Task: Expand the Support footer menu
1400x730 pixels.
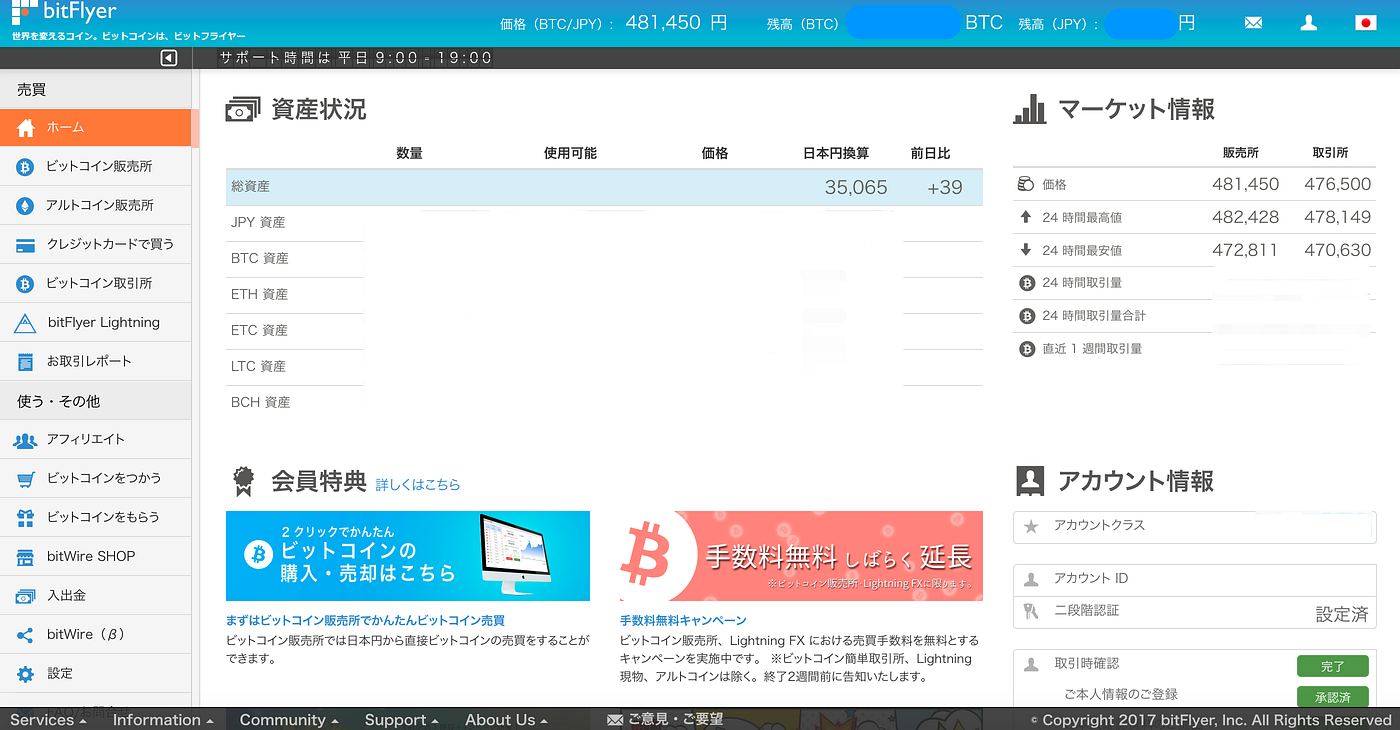Action: [402, 720]
